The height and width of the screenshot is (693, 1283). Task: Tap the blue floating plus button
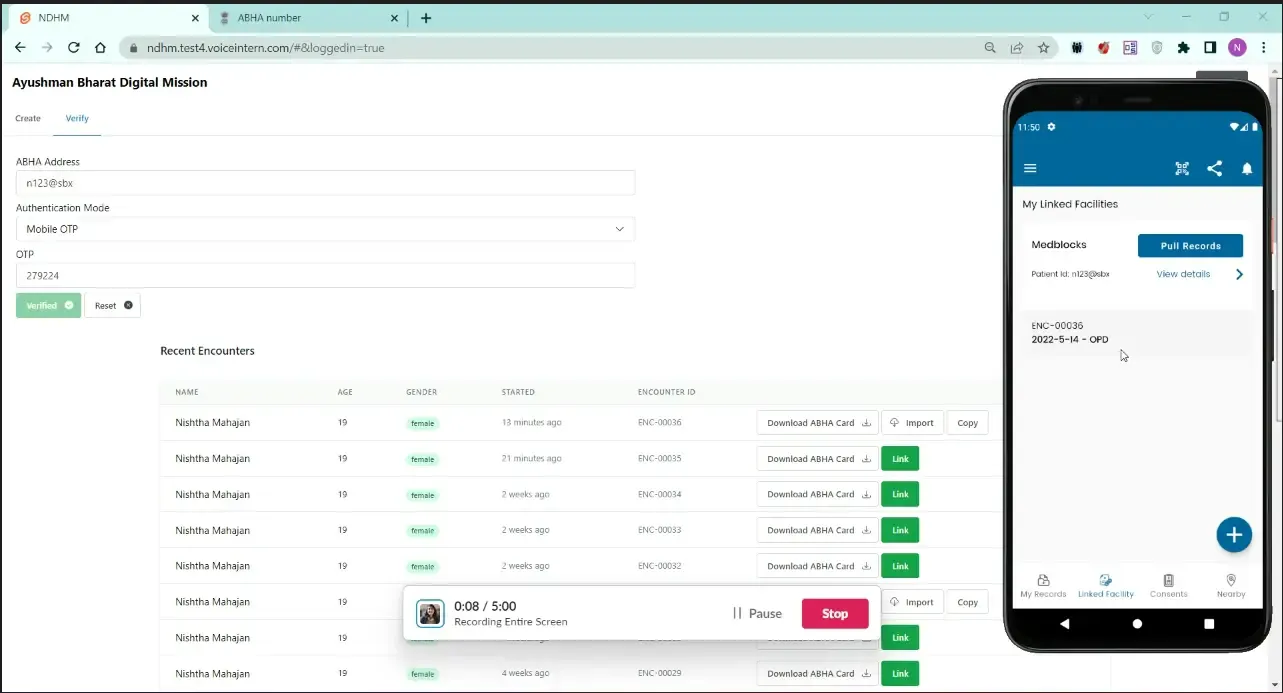(x=1234, y=535)
